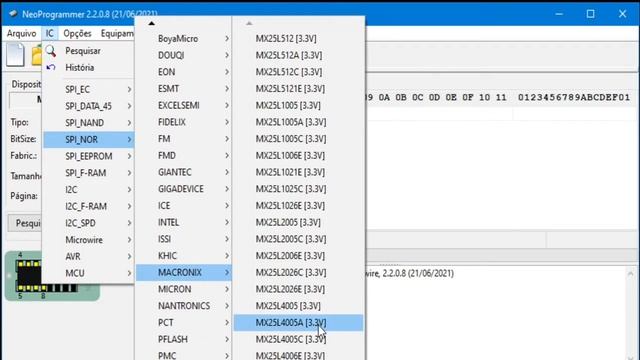This screenshot has height=360, width=640.
Task: Click the Pesquisar magnifier icon in IC menu
Action: tap(51, 51)
